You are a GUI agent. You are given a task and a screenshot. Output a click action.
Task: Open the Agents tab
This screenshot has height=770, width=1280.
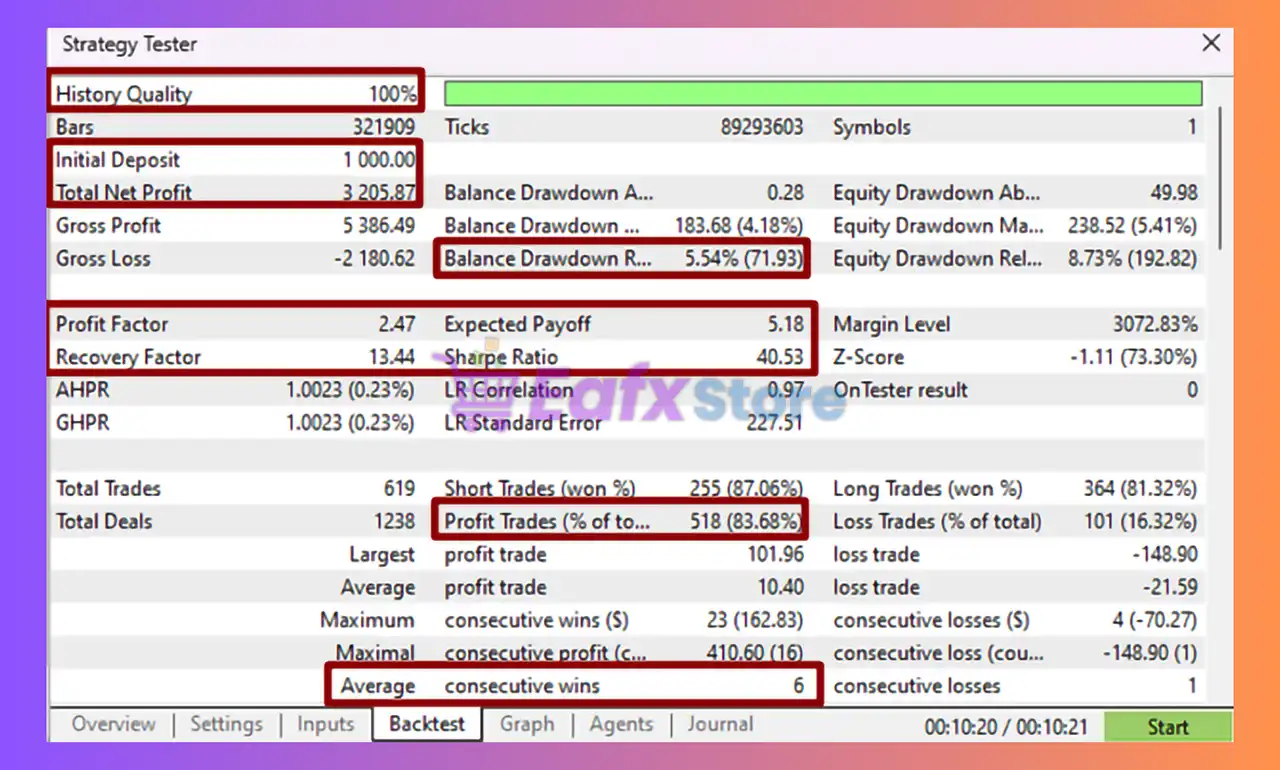click(621, 725)
